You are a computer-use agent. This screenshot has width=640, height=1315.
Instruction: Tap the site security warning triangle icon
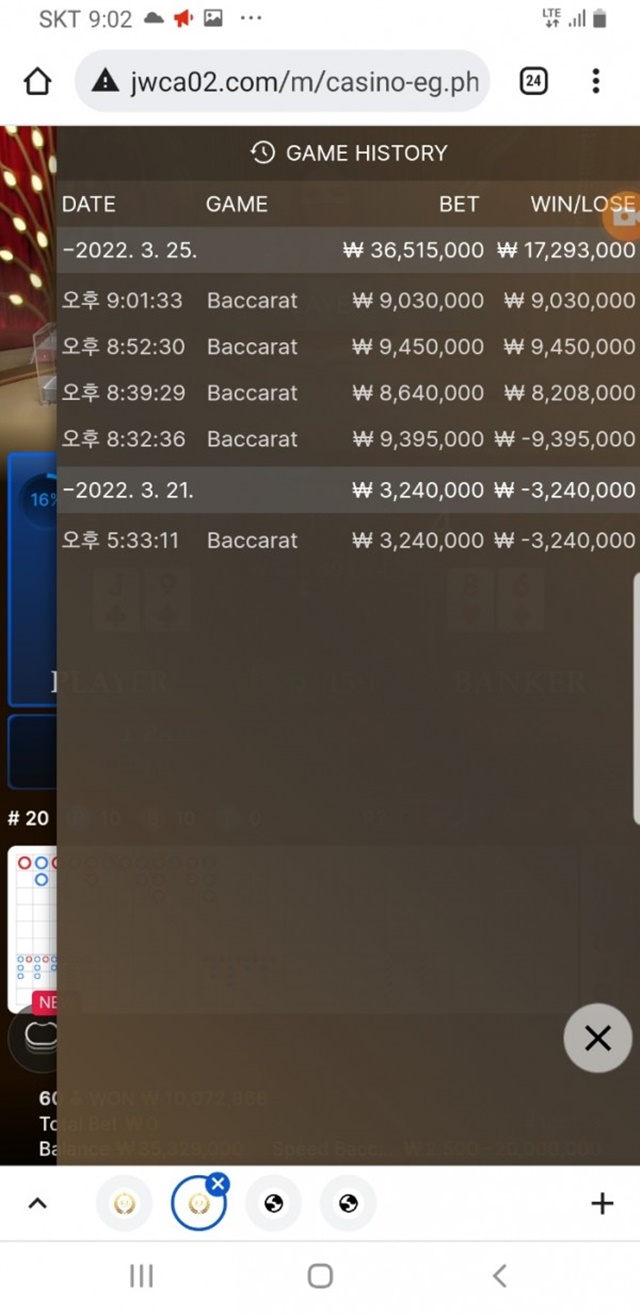[x=105, y=81]
